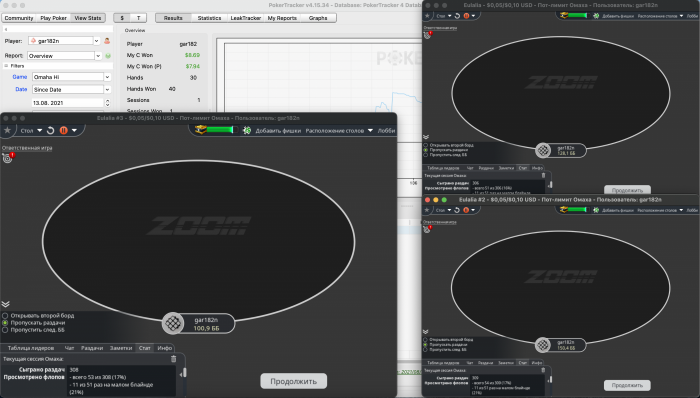Click the rebuy refresh icon in Eulalia #2 toolbar
The height and width of the screenshot is (398, 700).
(457, 210)
